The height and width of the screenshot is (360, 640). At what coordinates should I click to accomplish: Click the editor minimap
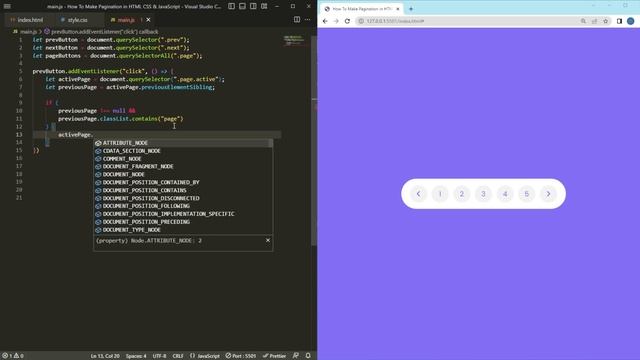(x=294, y=40)
